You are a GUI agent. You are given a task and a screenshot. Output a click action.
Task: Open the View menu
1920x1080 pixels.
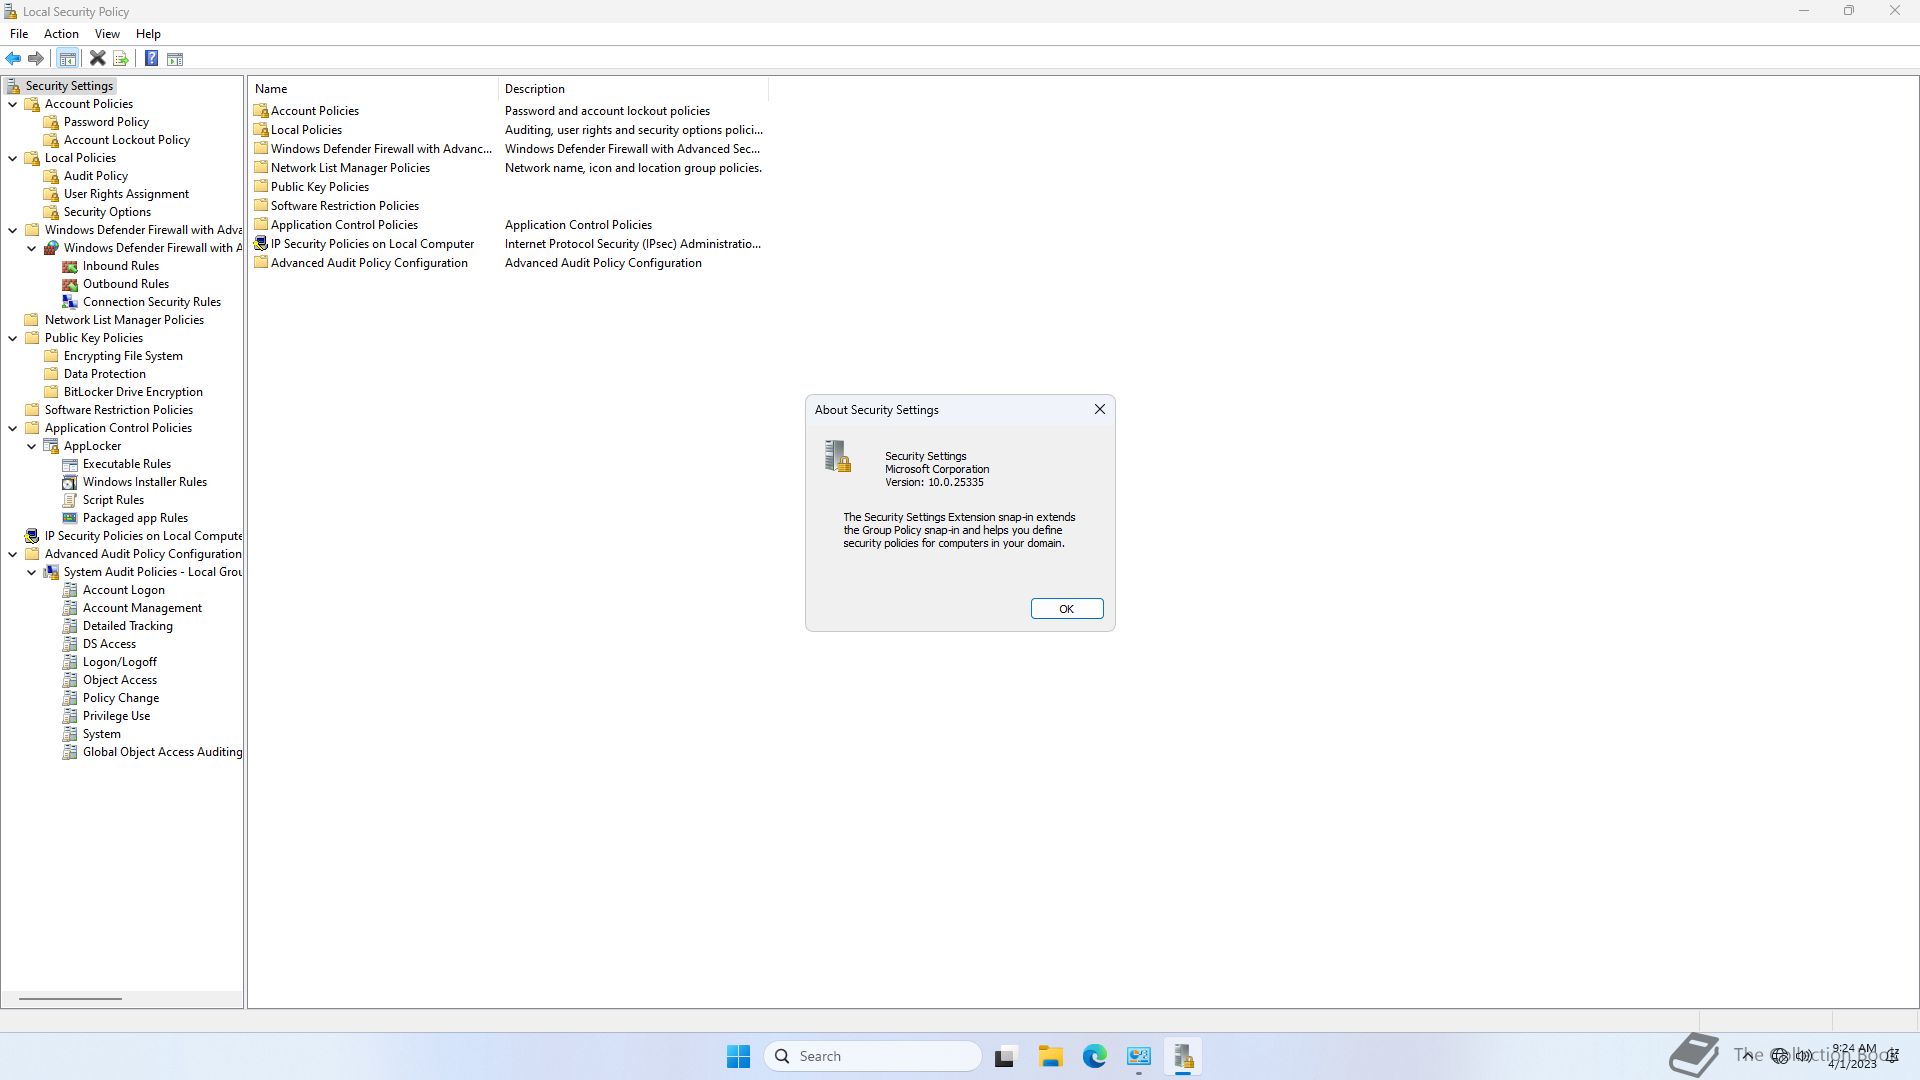(x=107, y=34)
